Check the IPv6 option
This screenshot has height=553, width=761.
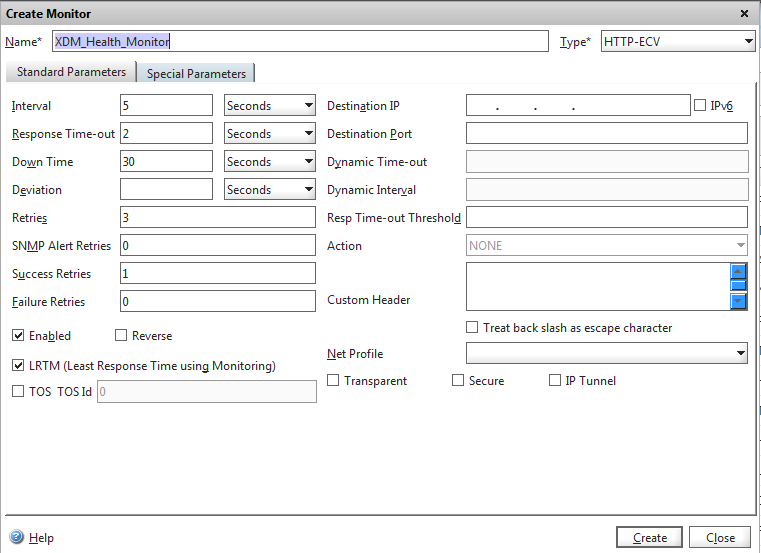700,105
